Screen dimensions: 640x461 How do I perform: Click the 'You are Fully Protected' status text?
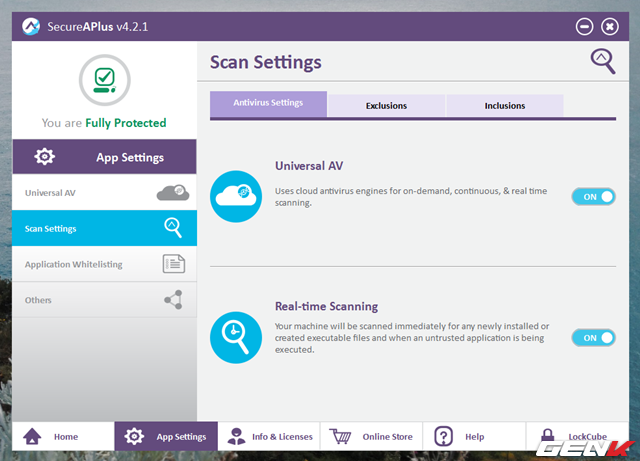104,123
